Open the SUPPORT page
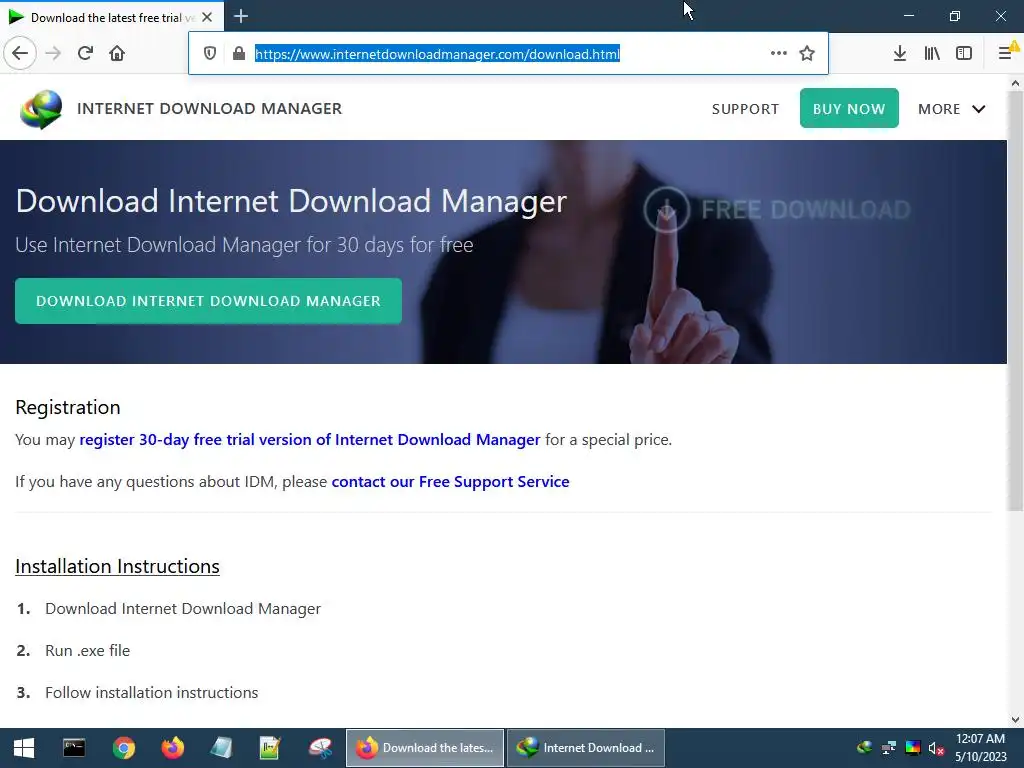The height and width of the screenshot is (768, 1024). (745, 109)
